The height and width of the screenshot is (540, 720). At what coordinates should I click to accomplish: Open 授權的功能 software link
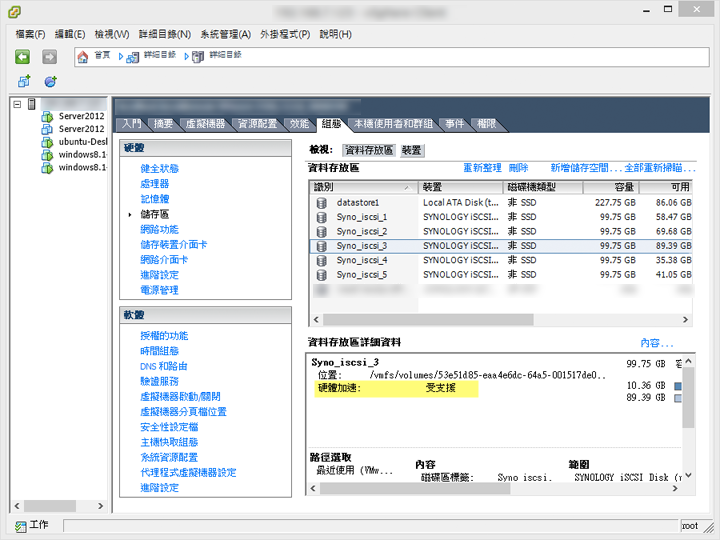click(164, 336)
